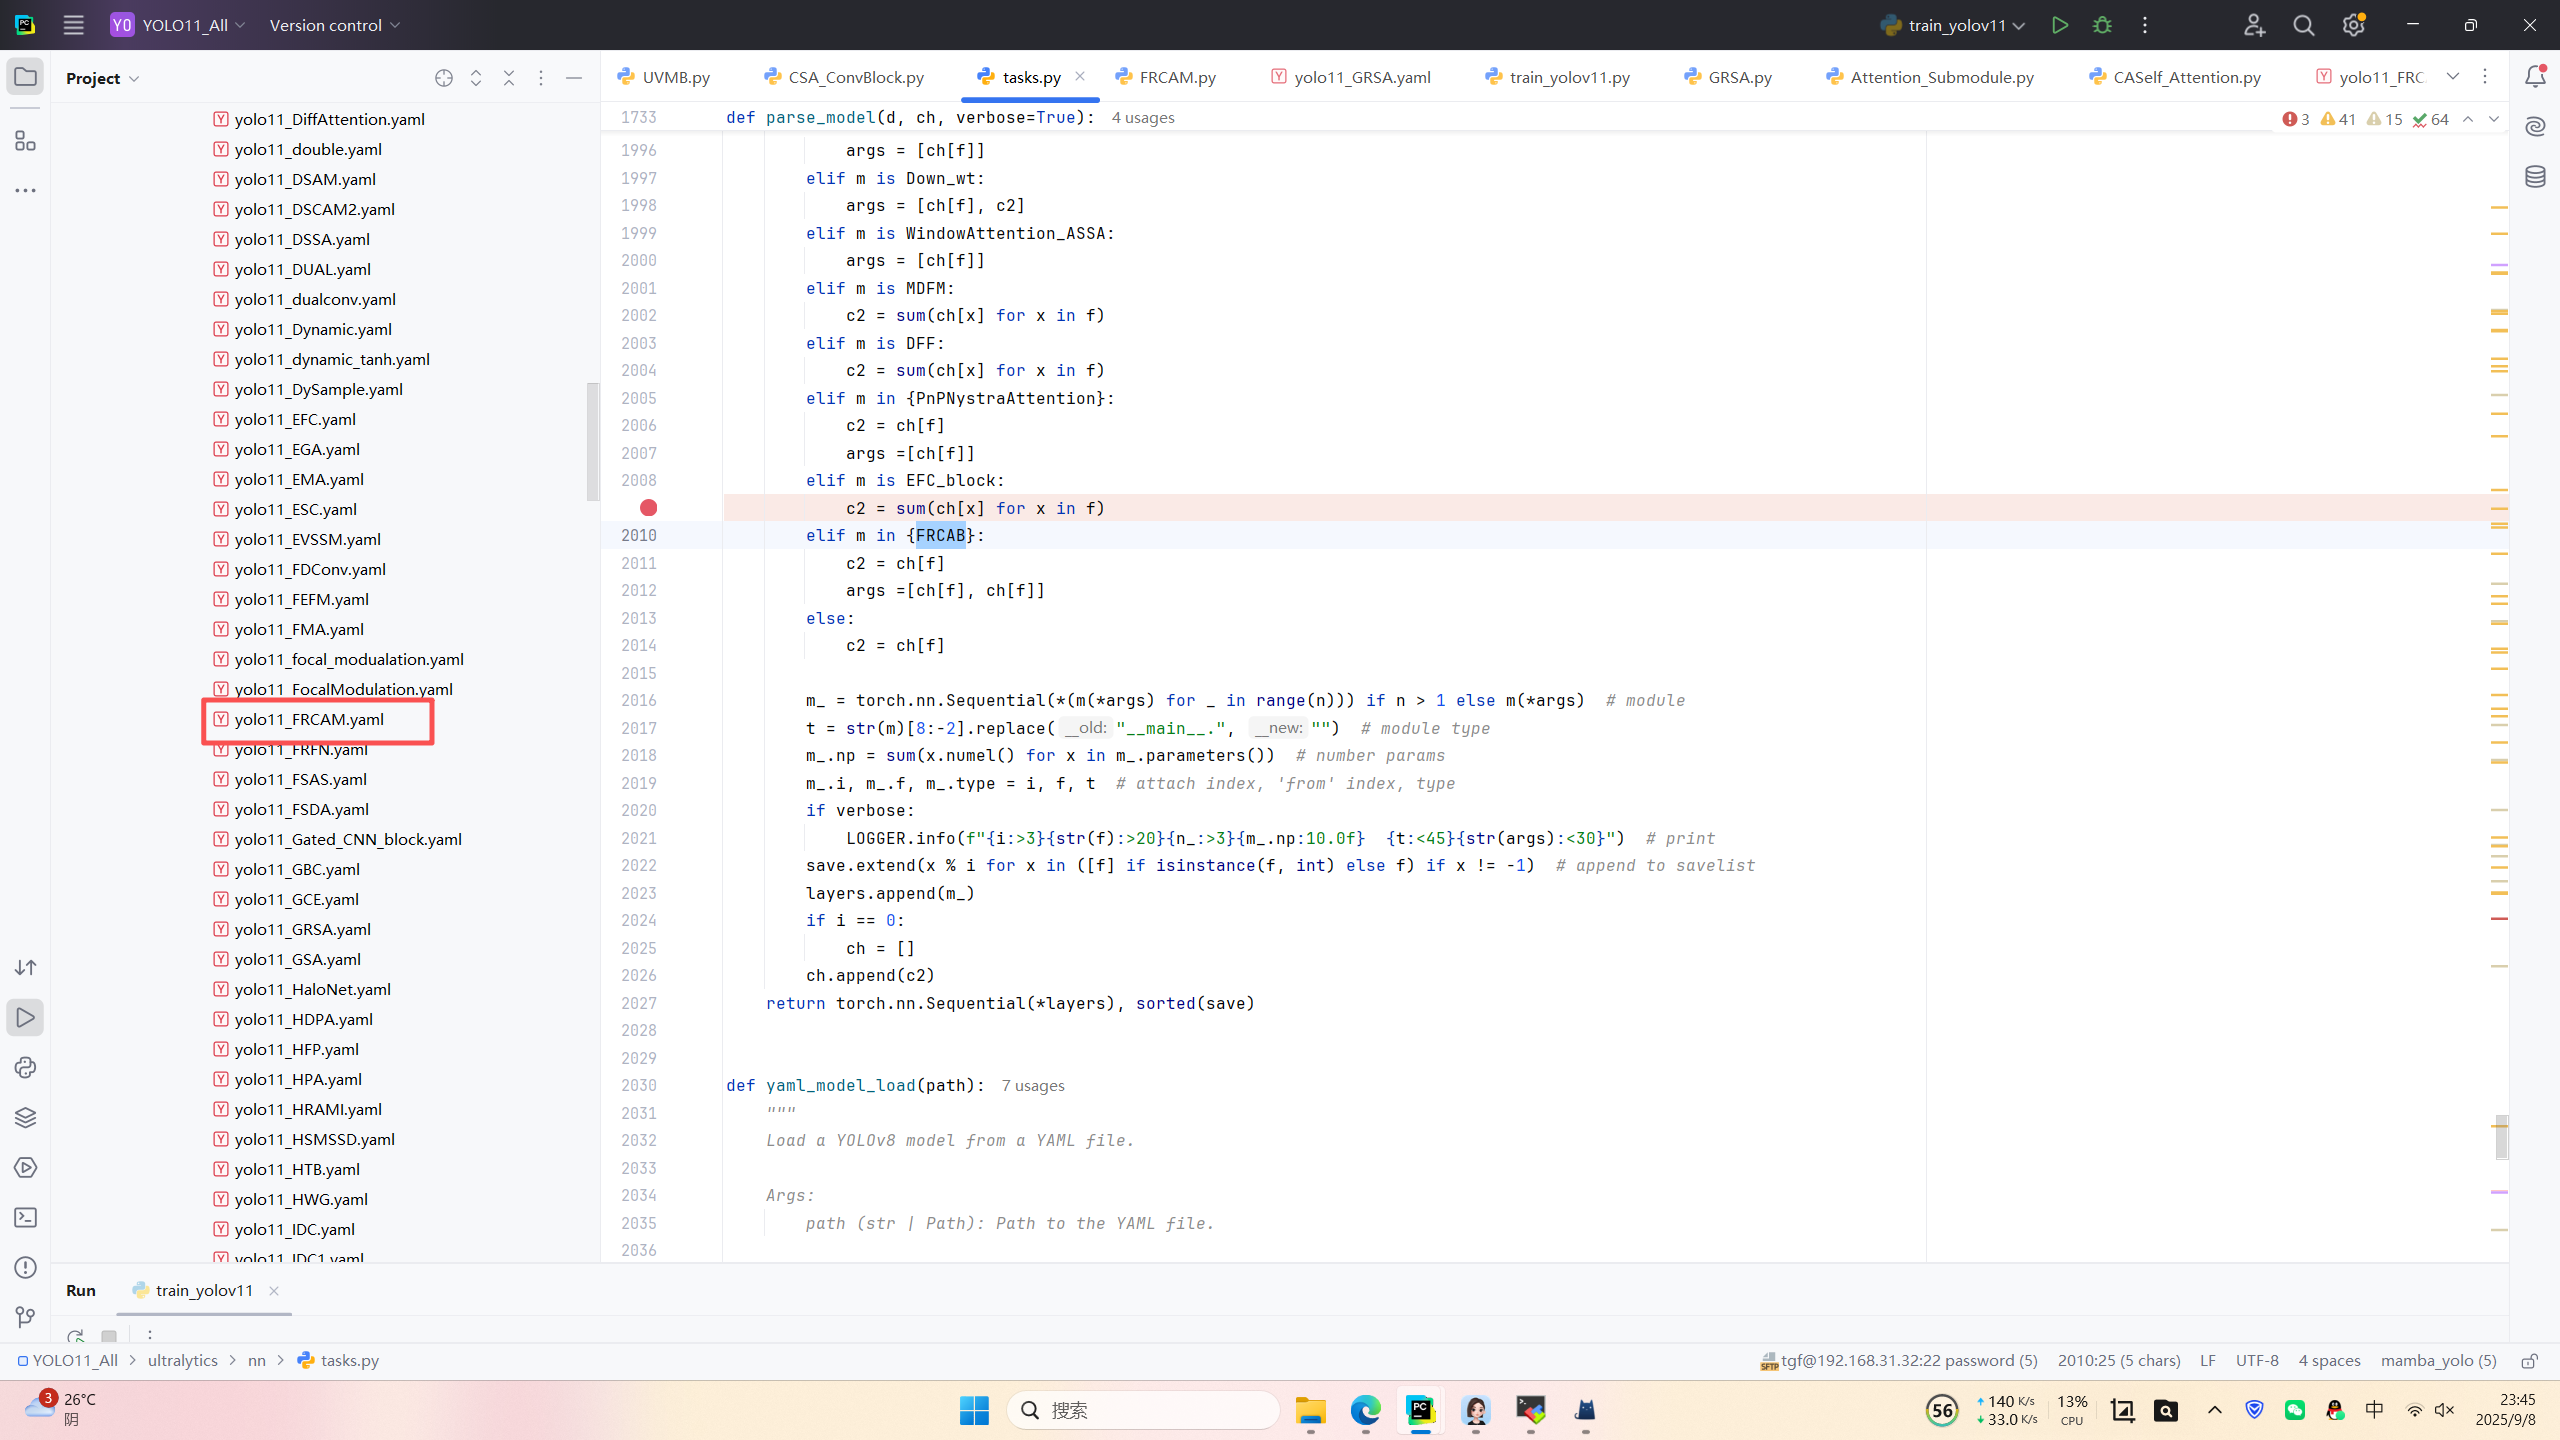This screenshot has height=1440, width=2560.
Task: Open the Database tool window icon
Action: click(2535, 177)
